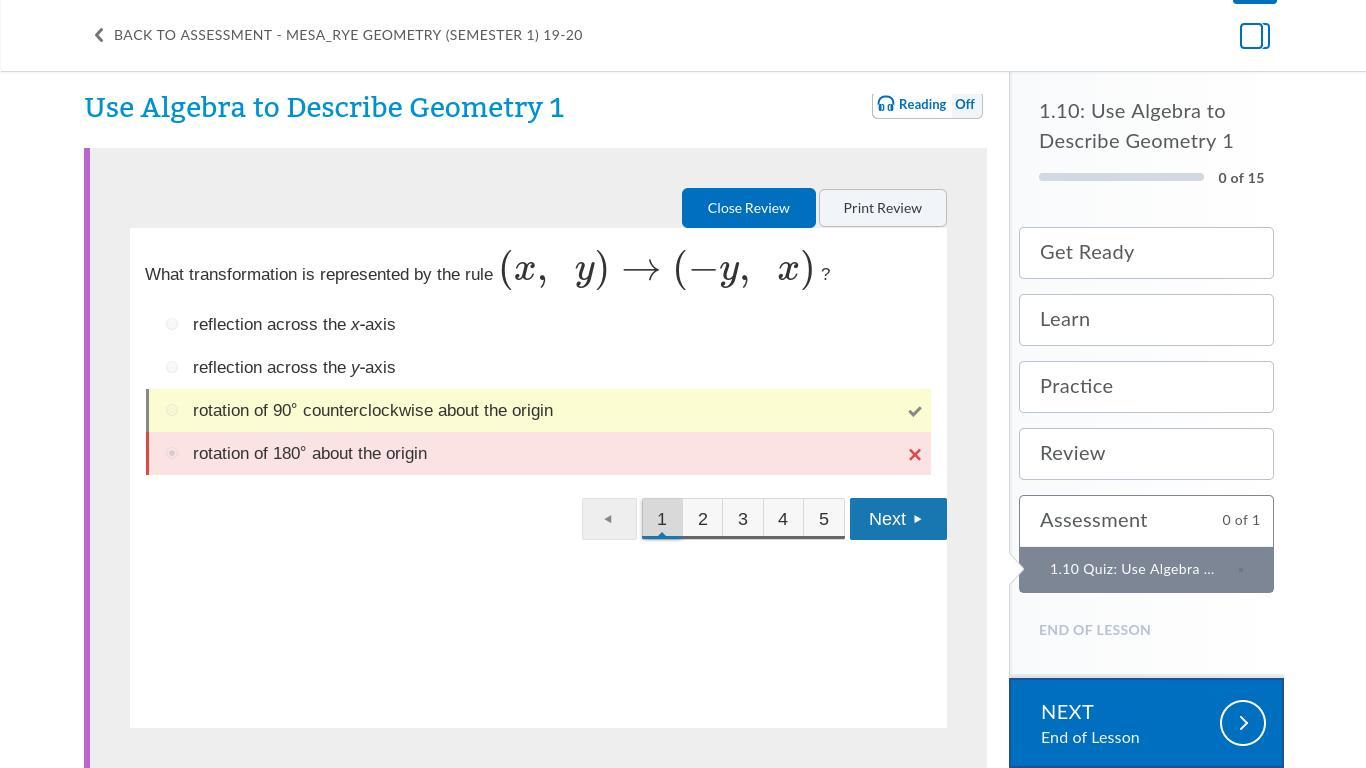Open the 1.10 Quiz item

click(x=1132, y=569)
